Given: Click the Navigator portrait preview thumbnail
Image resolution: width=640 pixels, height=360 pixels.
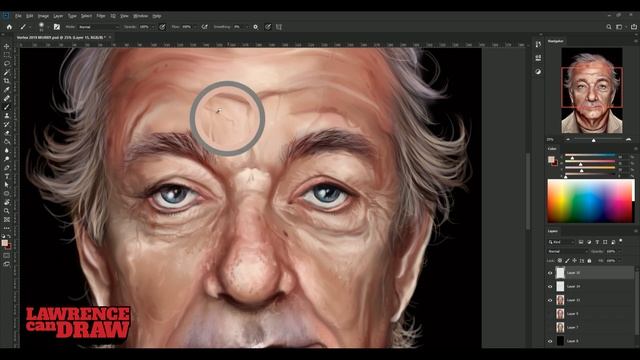Looking at the screenshot, I should click(x=592, y=91).
